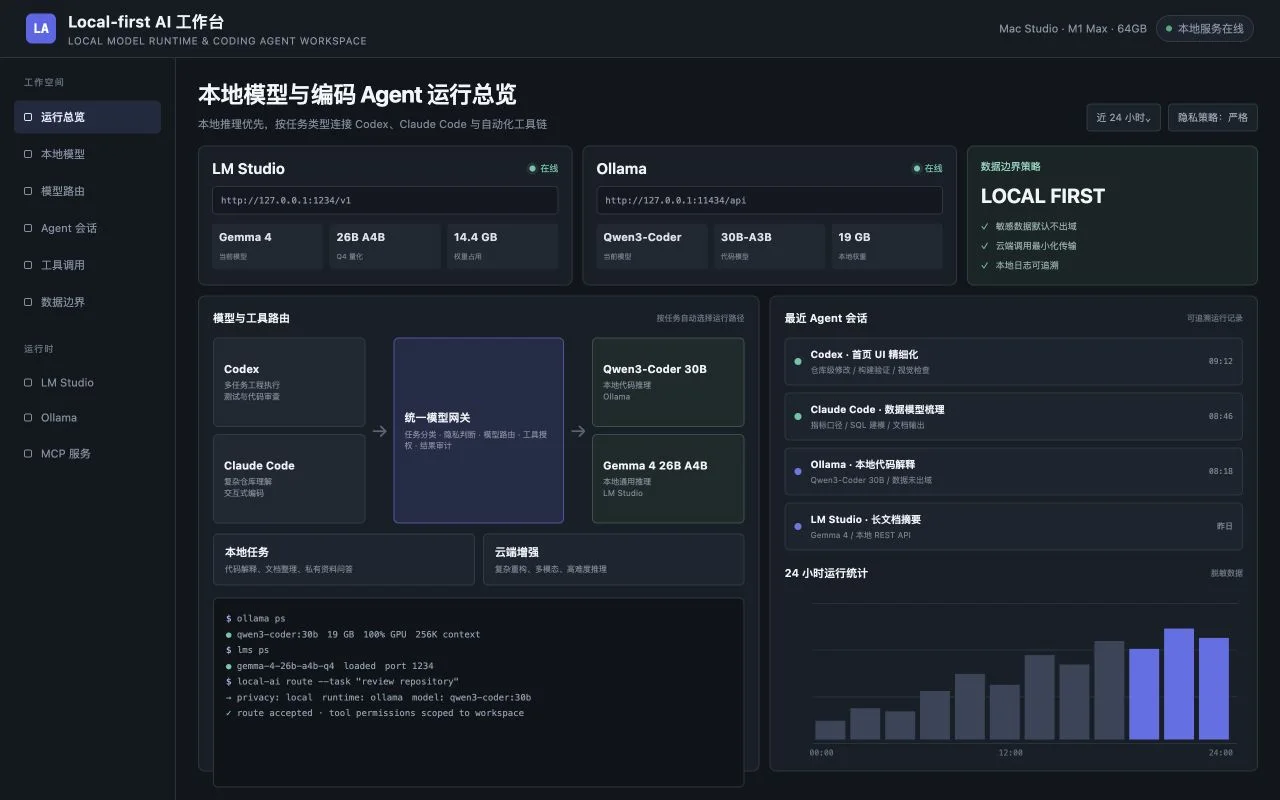The width and height of the screenshot is (1280, 800).
Task: Click the 隐私策略：严格 button
Action: (x=1212, y=117)
